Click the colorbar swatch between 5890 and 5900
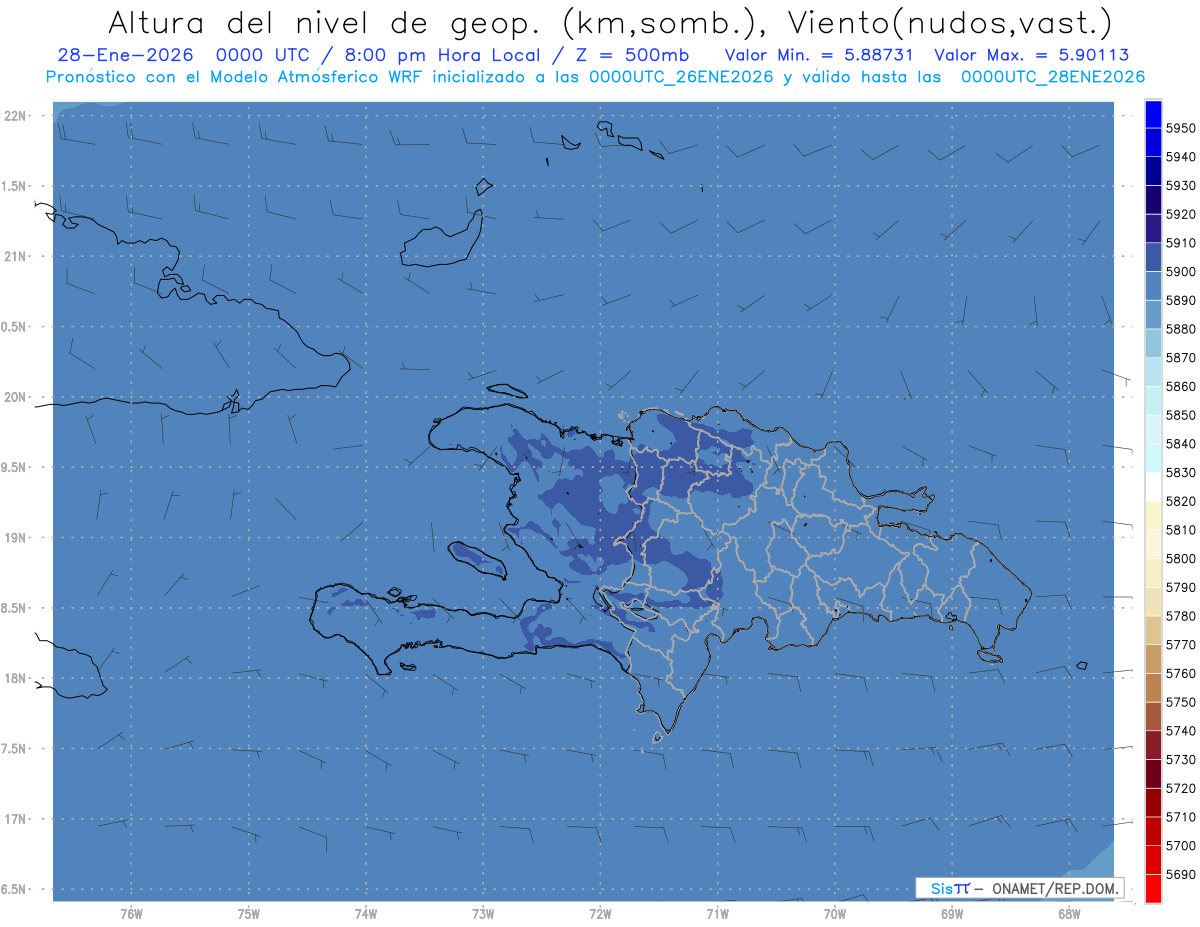1200x927 pixels. 1153,286
